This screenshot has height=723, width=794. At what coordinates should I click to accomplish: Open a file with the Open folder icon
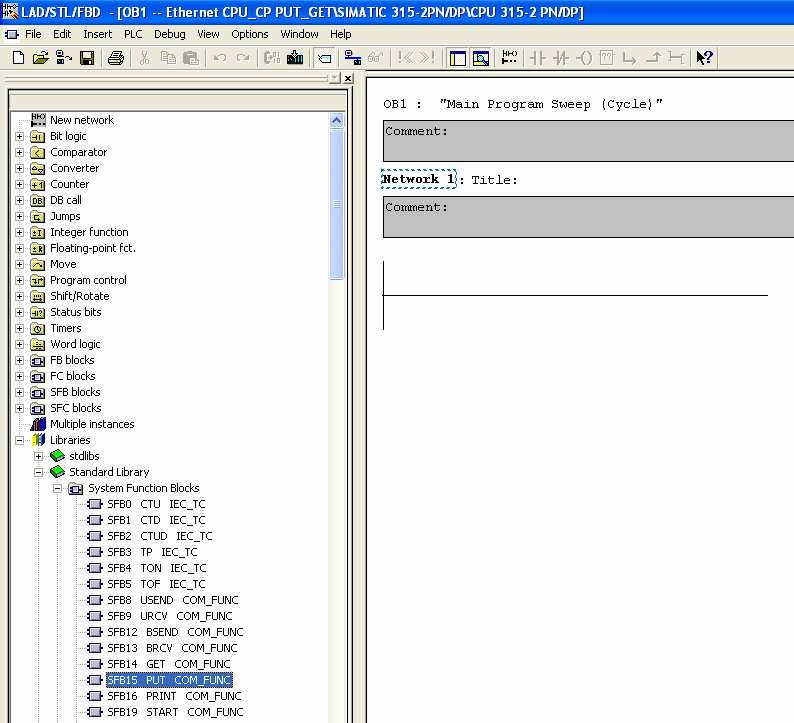click(41, 58)
